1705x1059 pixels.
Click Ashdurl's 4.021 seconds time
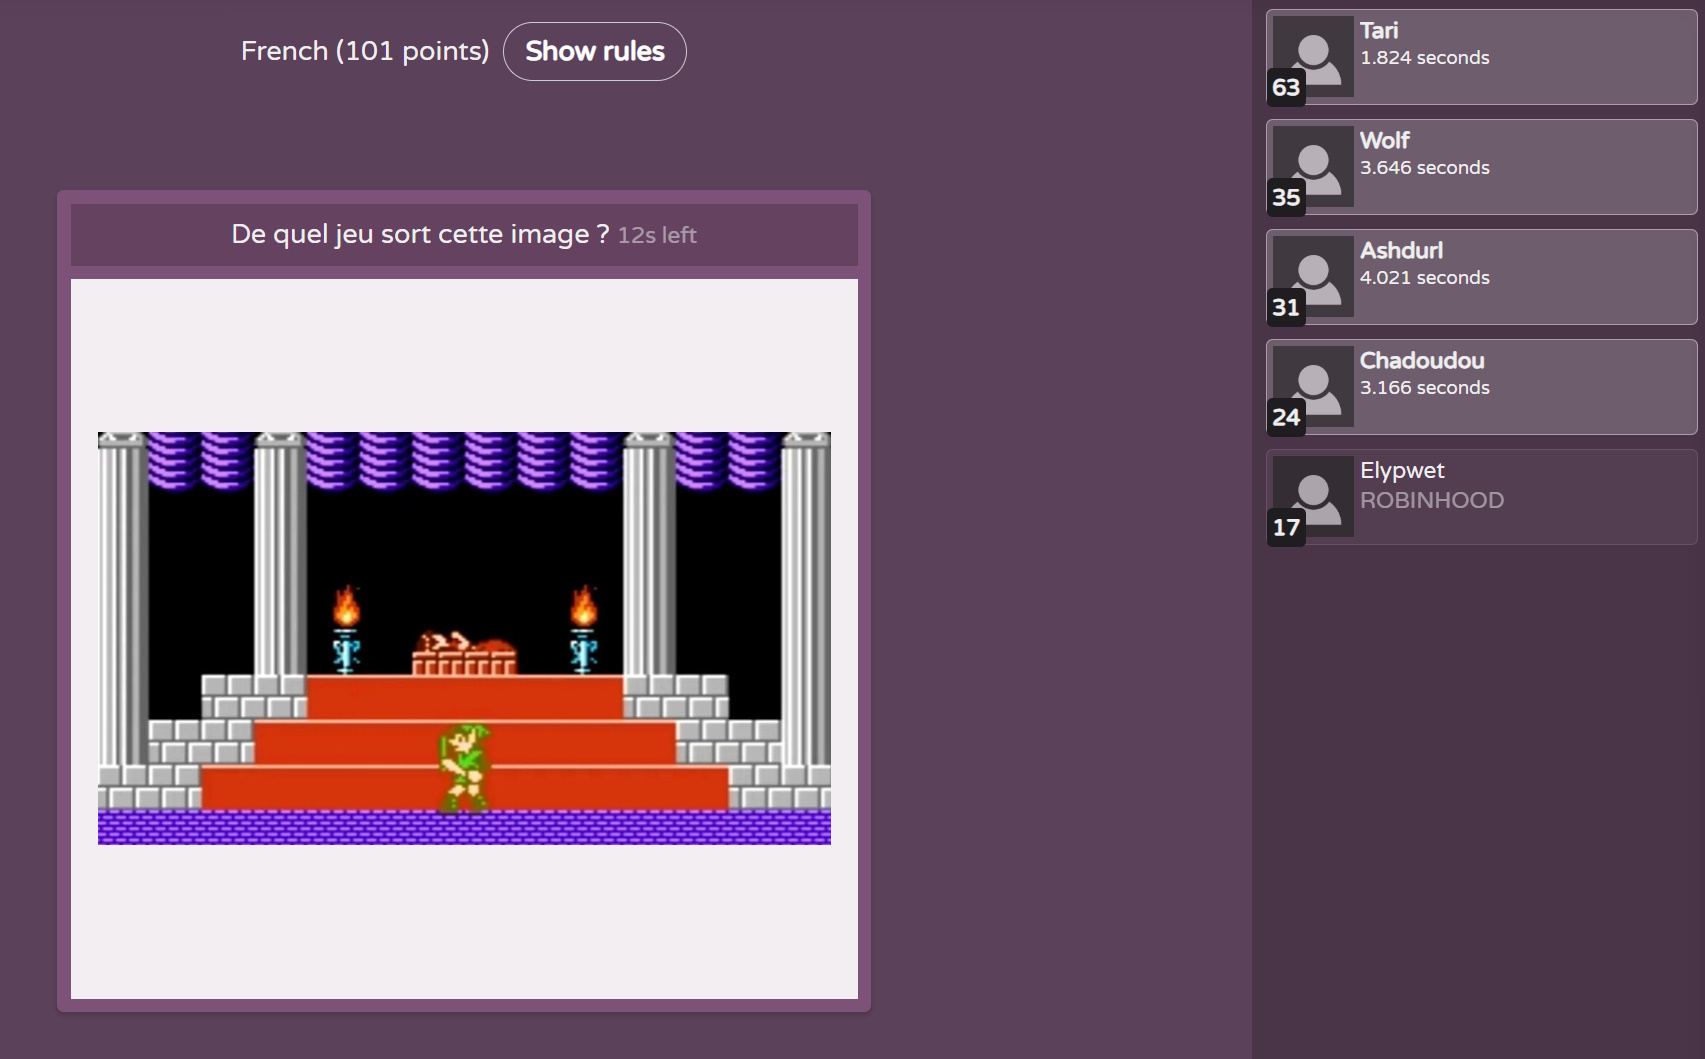coord(1424,278)
